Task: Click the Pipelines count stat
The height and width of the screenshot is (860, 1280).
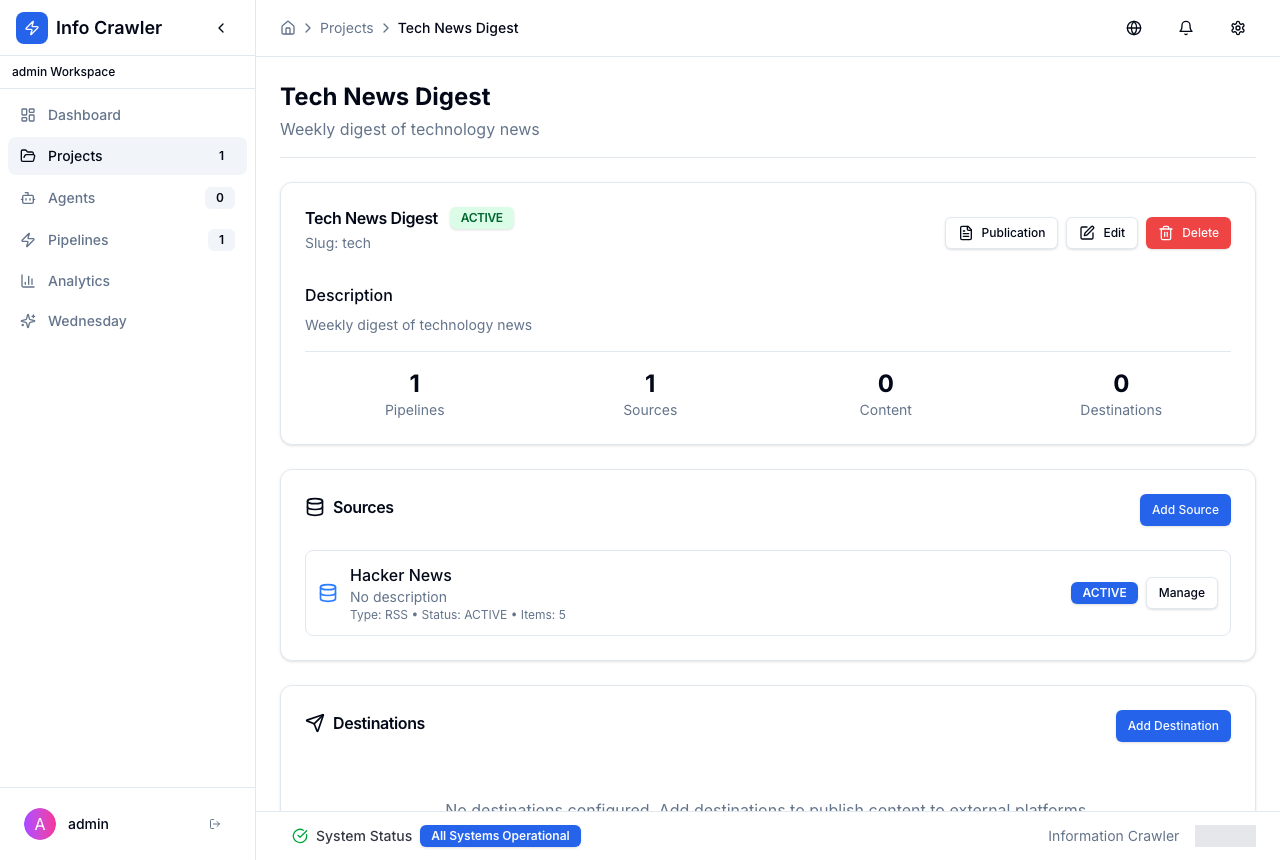Action: point(415,394)
